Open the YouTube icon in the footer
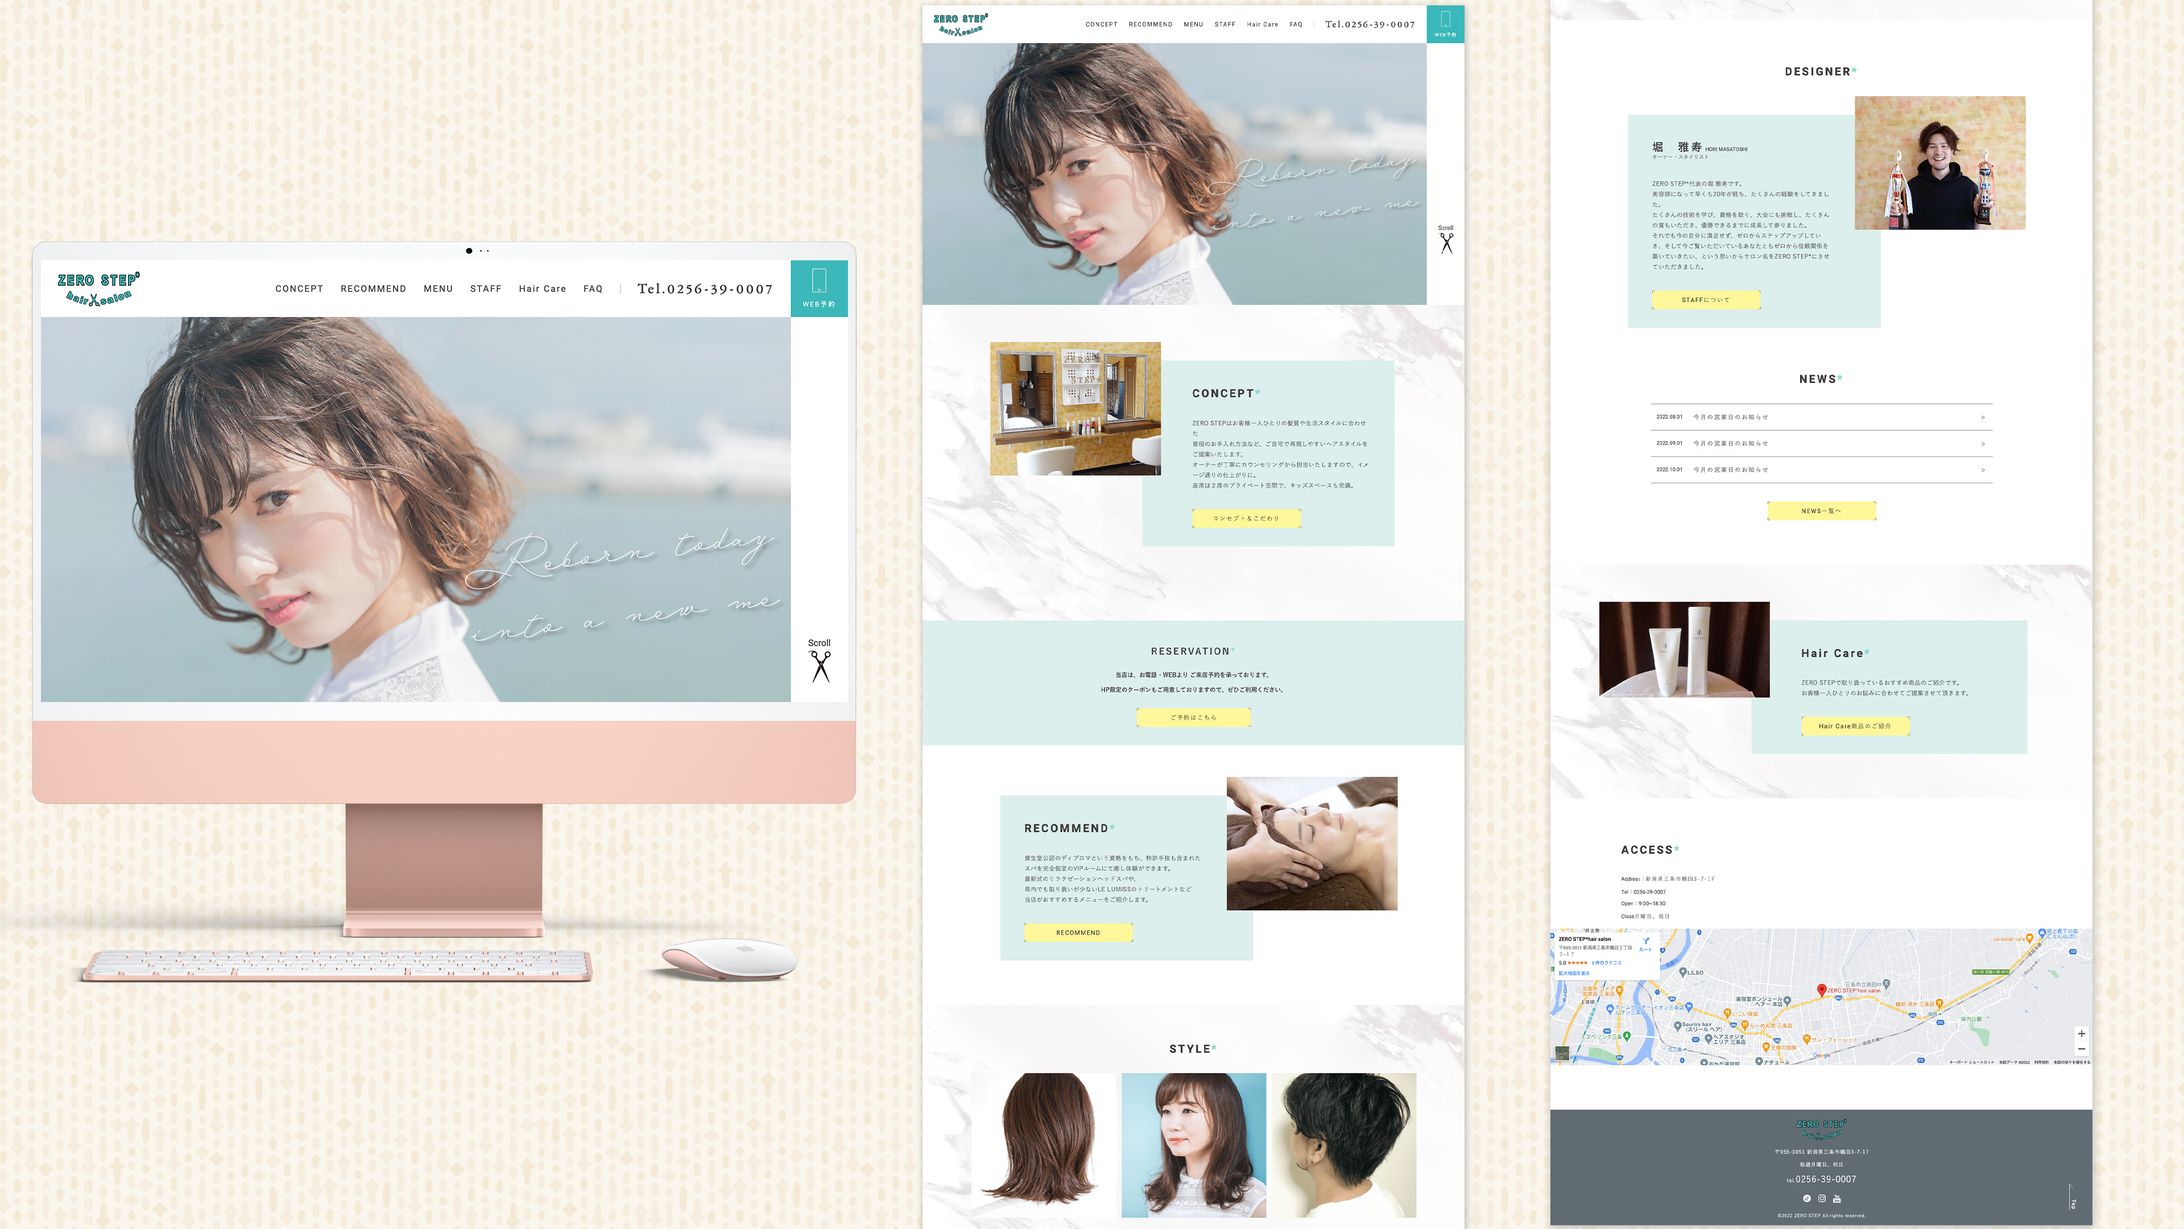The image size is (2184, 1229). [1836, 1198]
